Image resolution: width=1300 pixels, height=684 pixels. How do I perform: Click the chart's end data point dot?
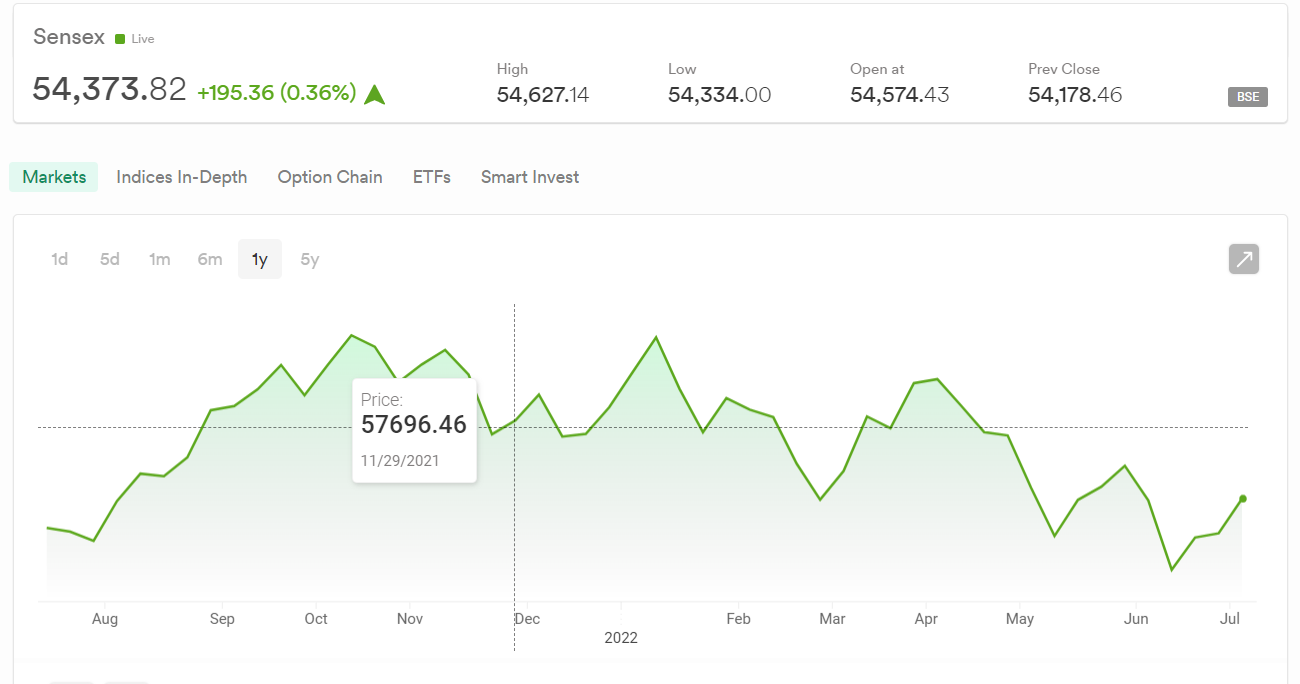point(1243,498)
